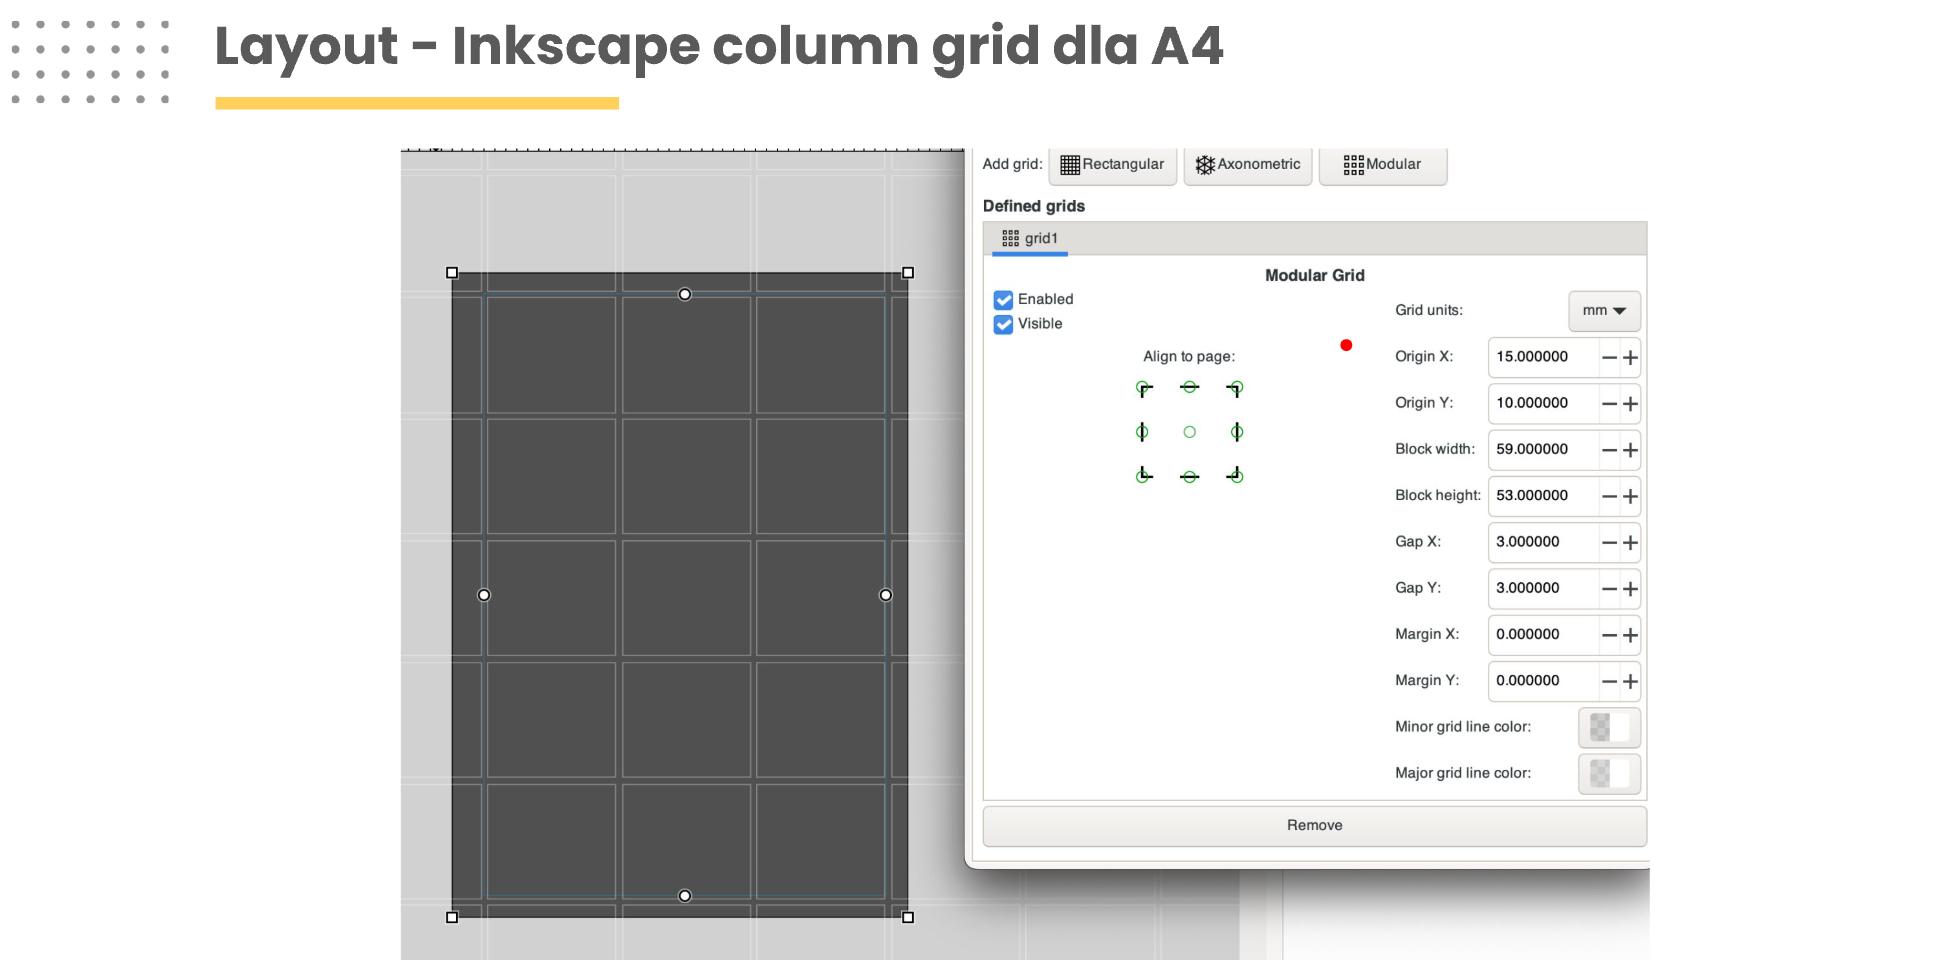1958x960 pixels.
Task: Decrease Gap X with minus button
Action: [x=1609, y=543]
